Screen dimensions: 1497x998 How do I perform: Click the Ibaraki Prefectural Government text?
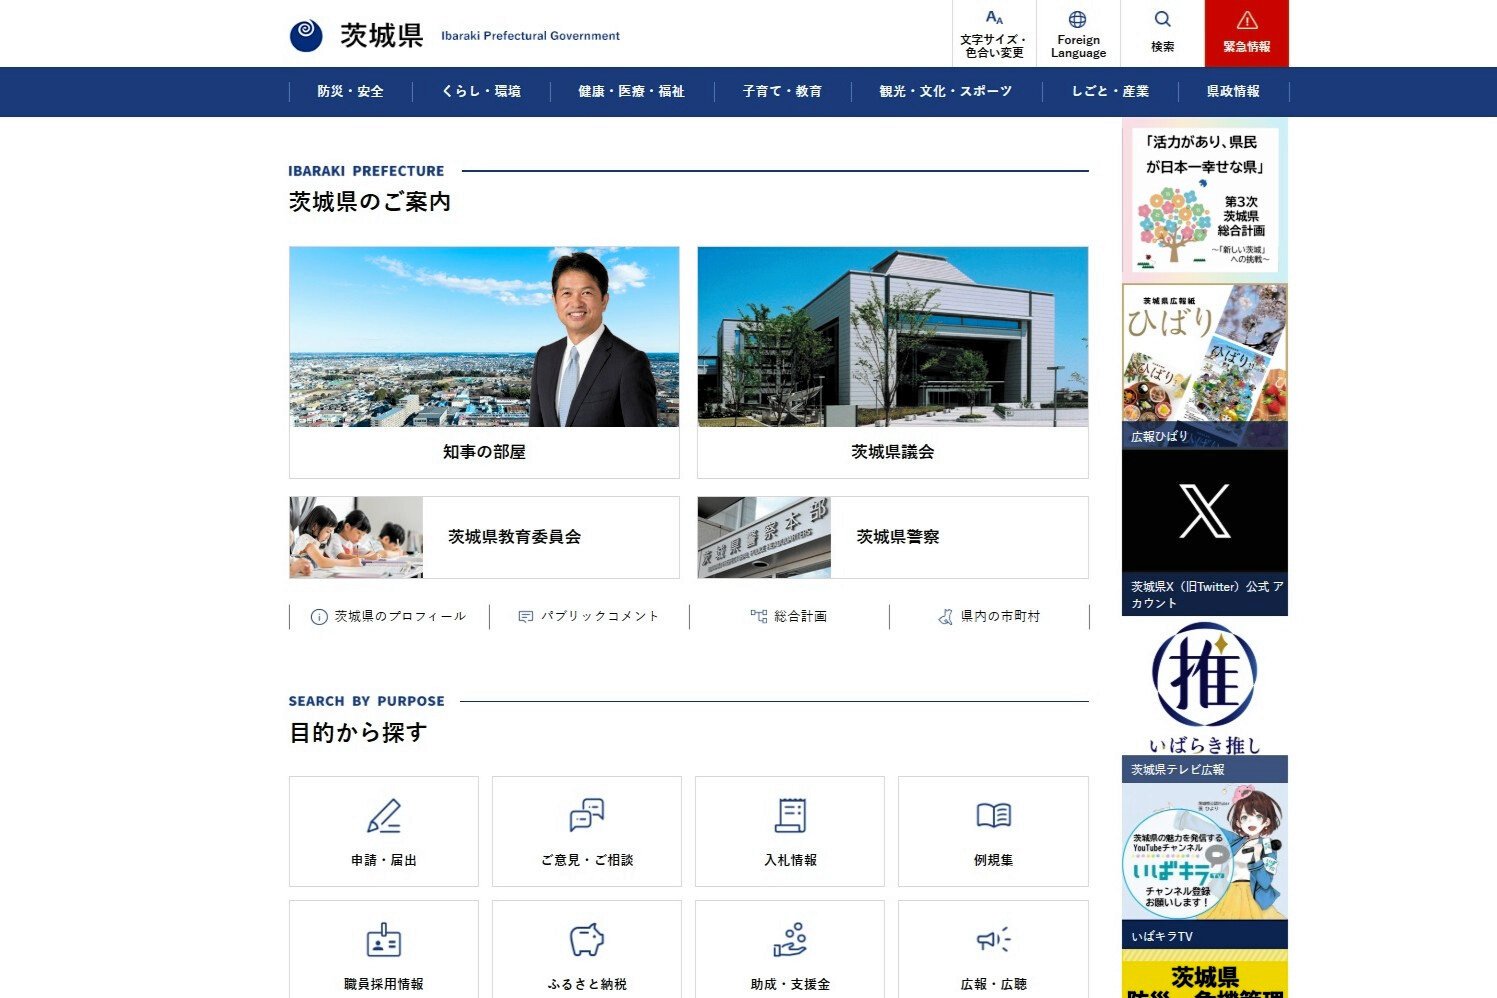(x=530, y=36)
